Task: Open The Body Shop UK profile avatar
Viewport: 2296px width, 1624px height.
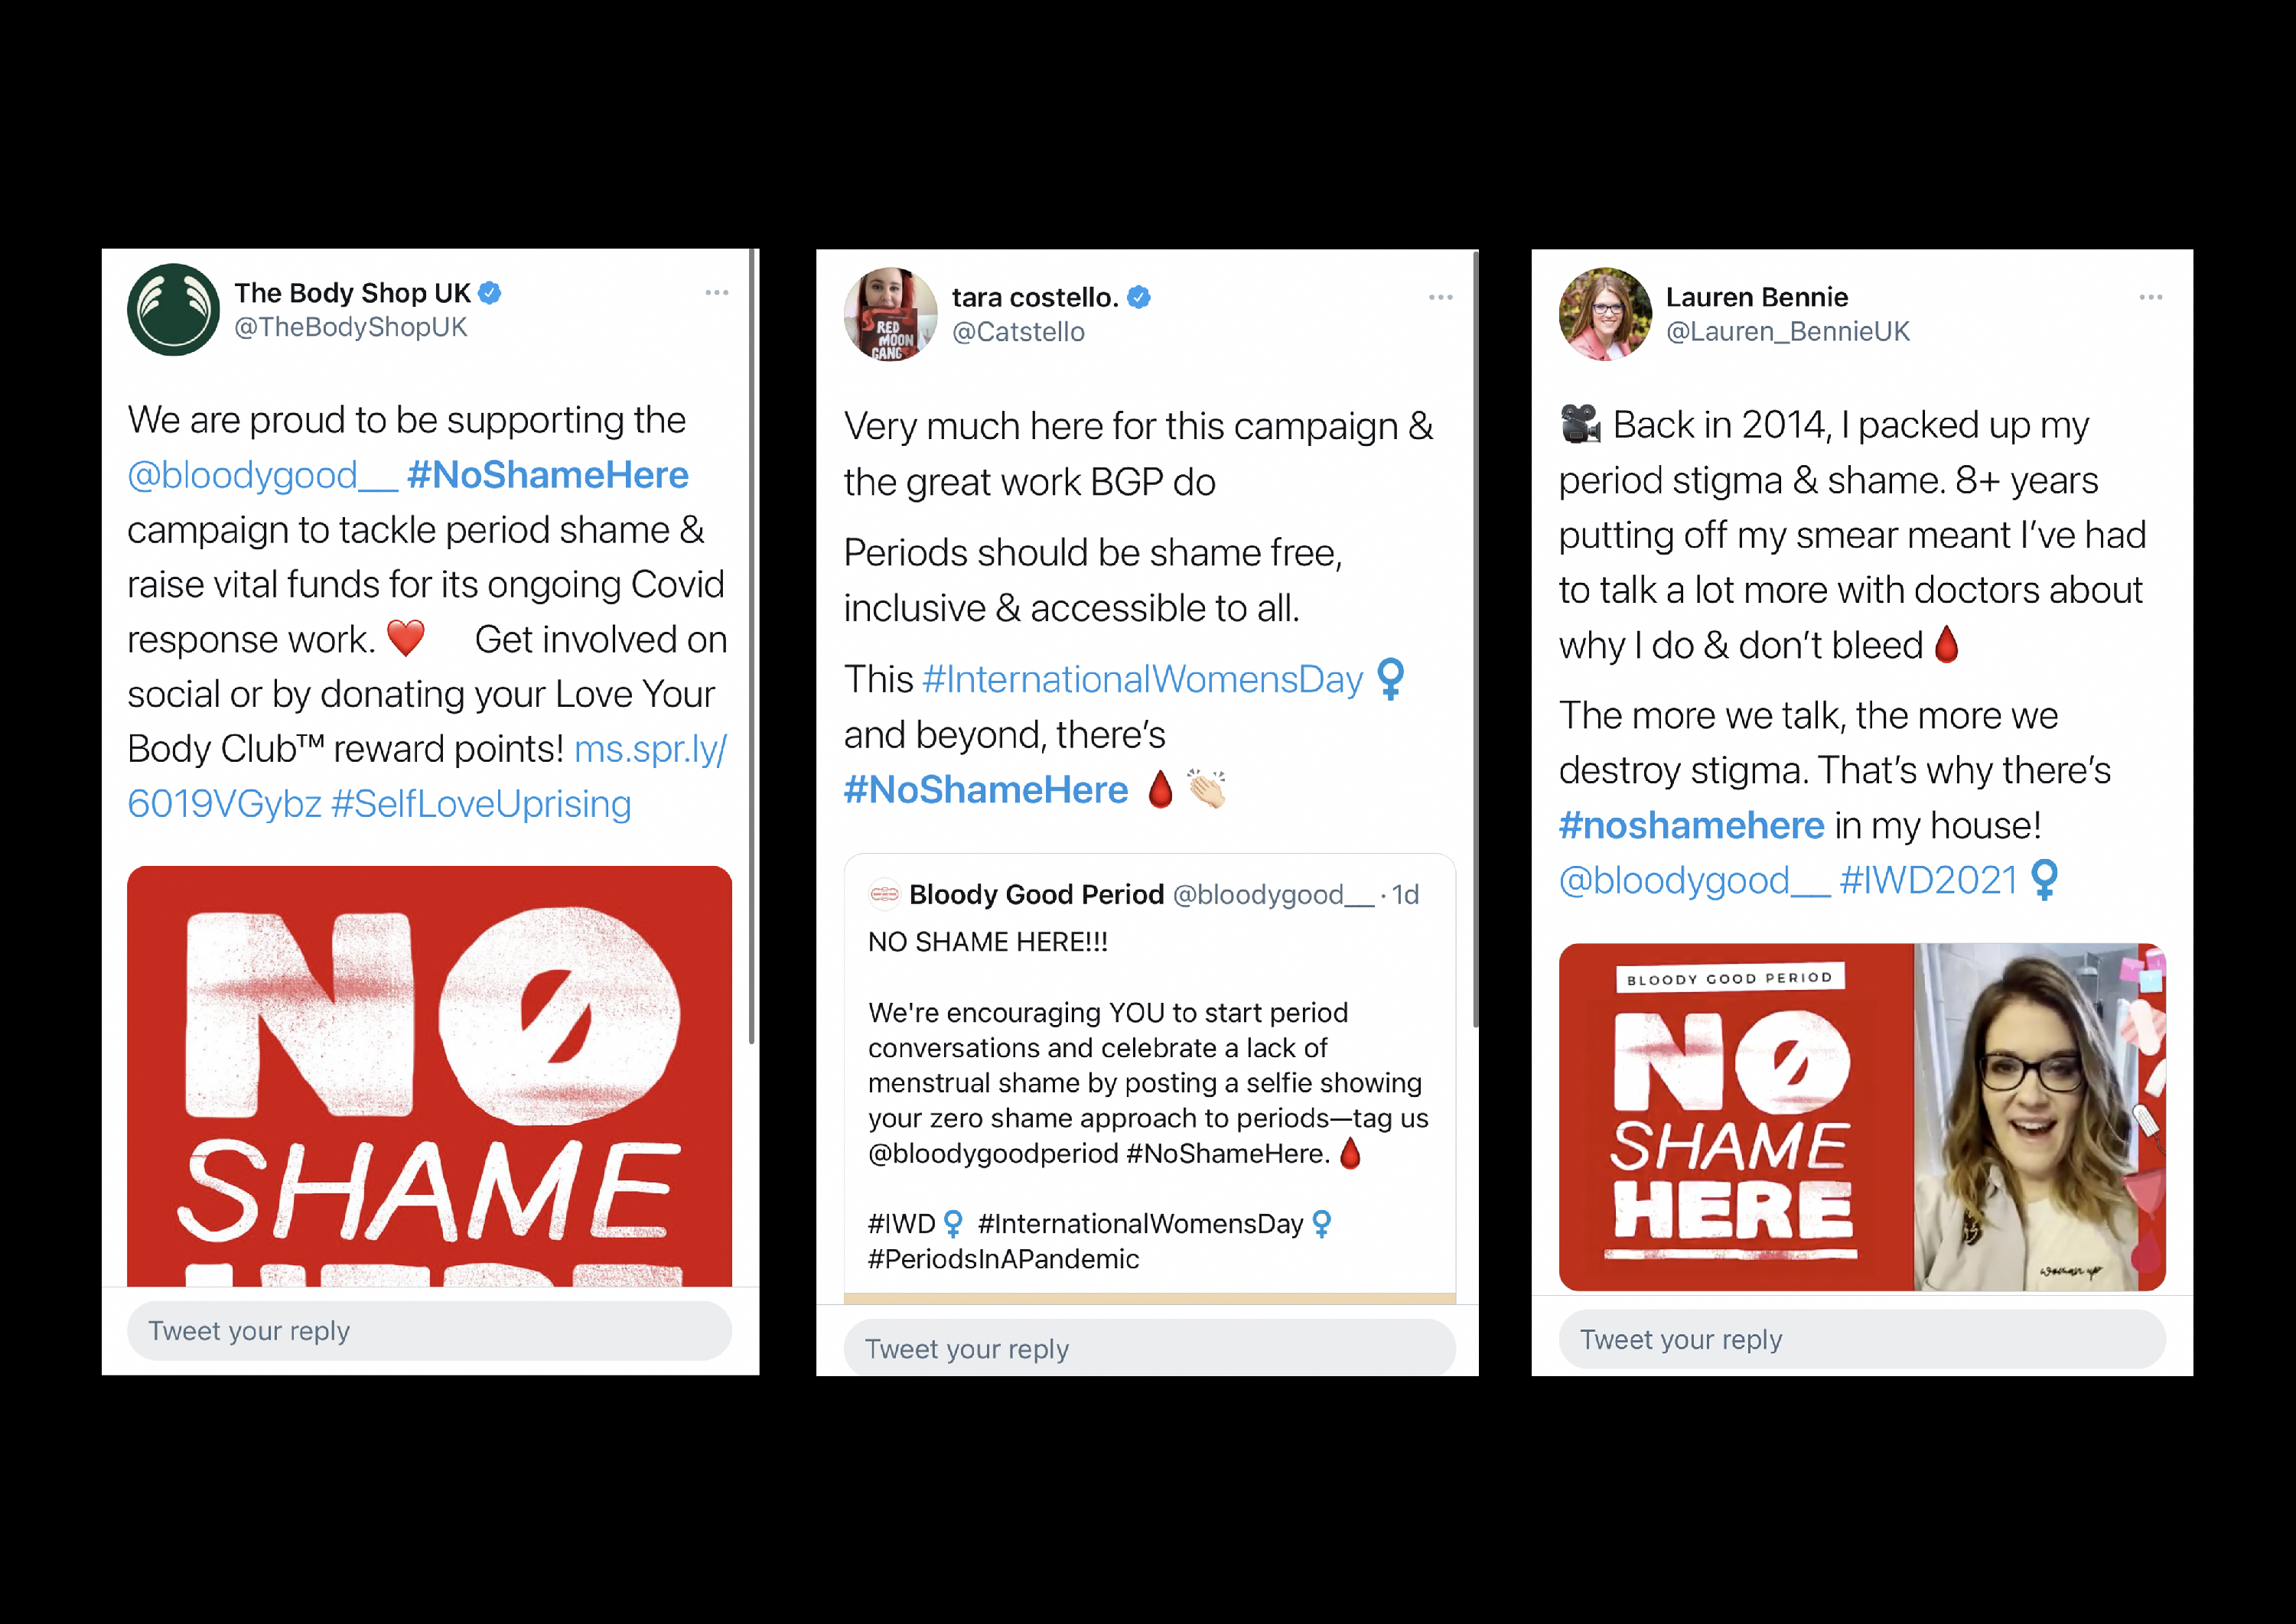Action: coord(173,309)
